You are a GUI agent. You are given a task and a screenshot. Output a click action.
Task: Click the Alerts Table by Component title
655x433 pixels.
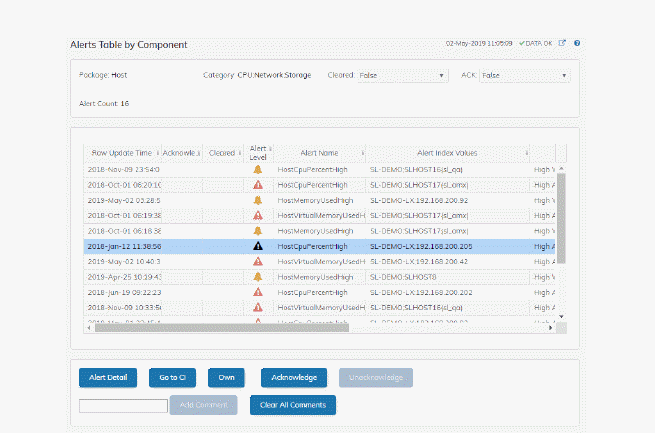[129, 45]
